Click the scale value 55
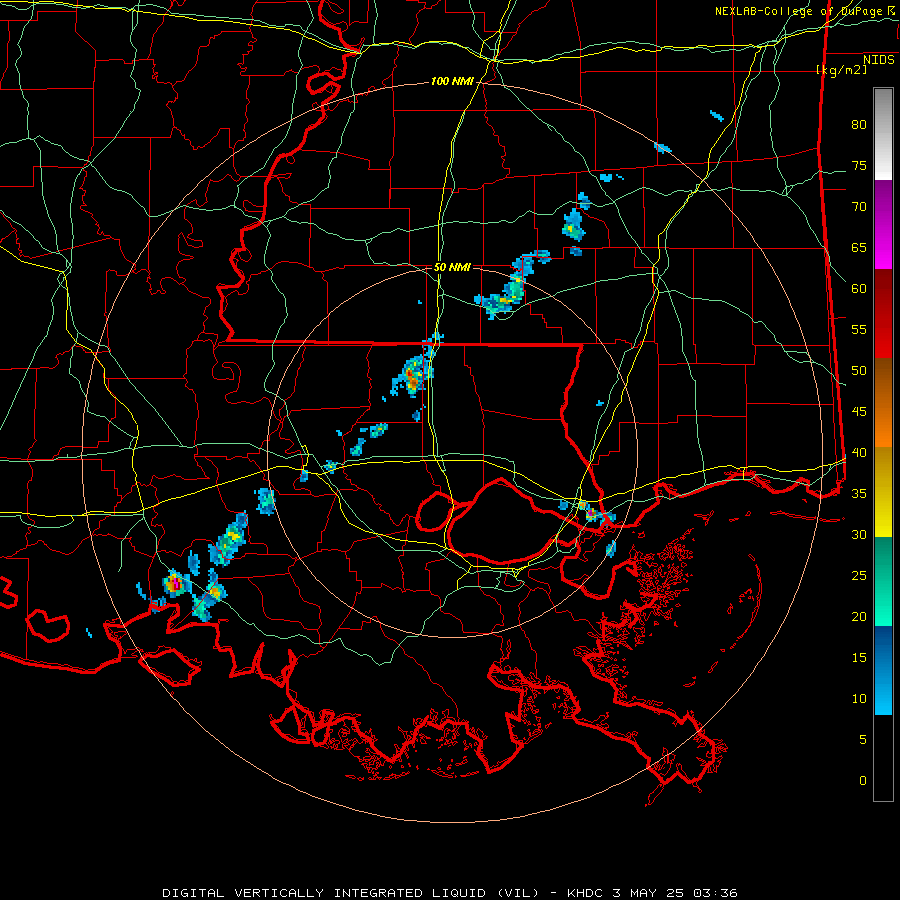The image size is (900, 900). point(859,329)
